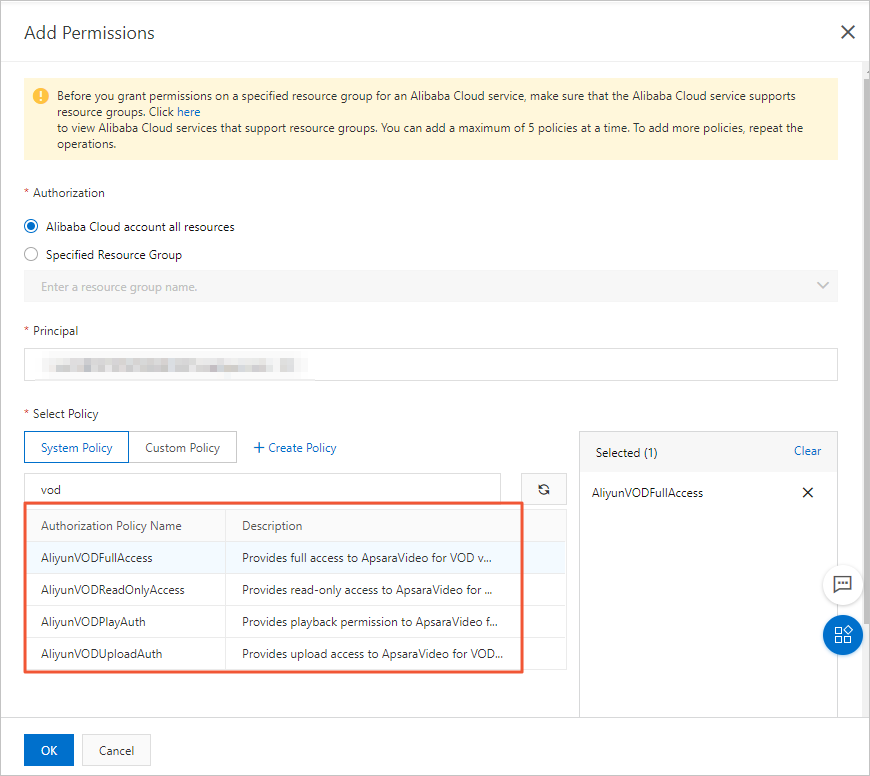Select AliyunVODFullAccess policy row
Screen dimensions: 870x776
tap(295, 557)
